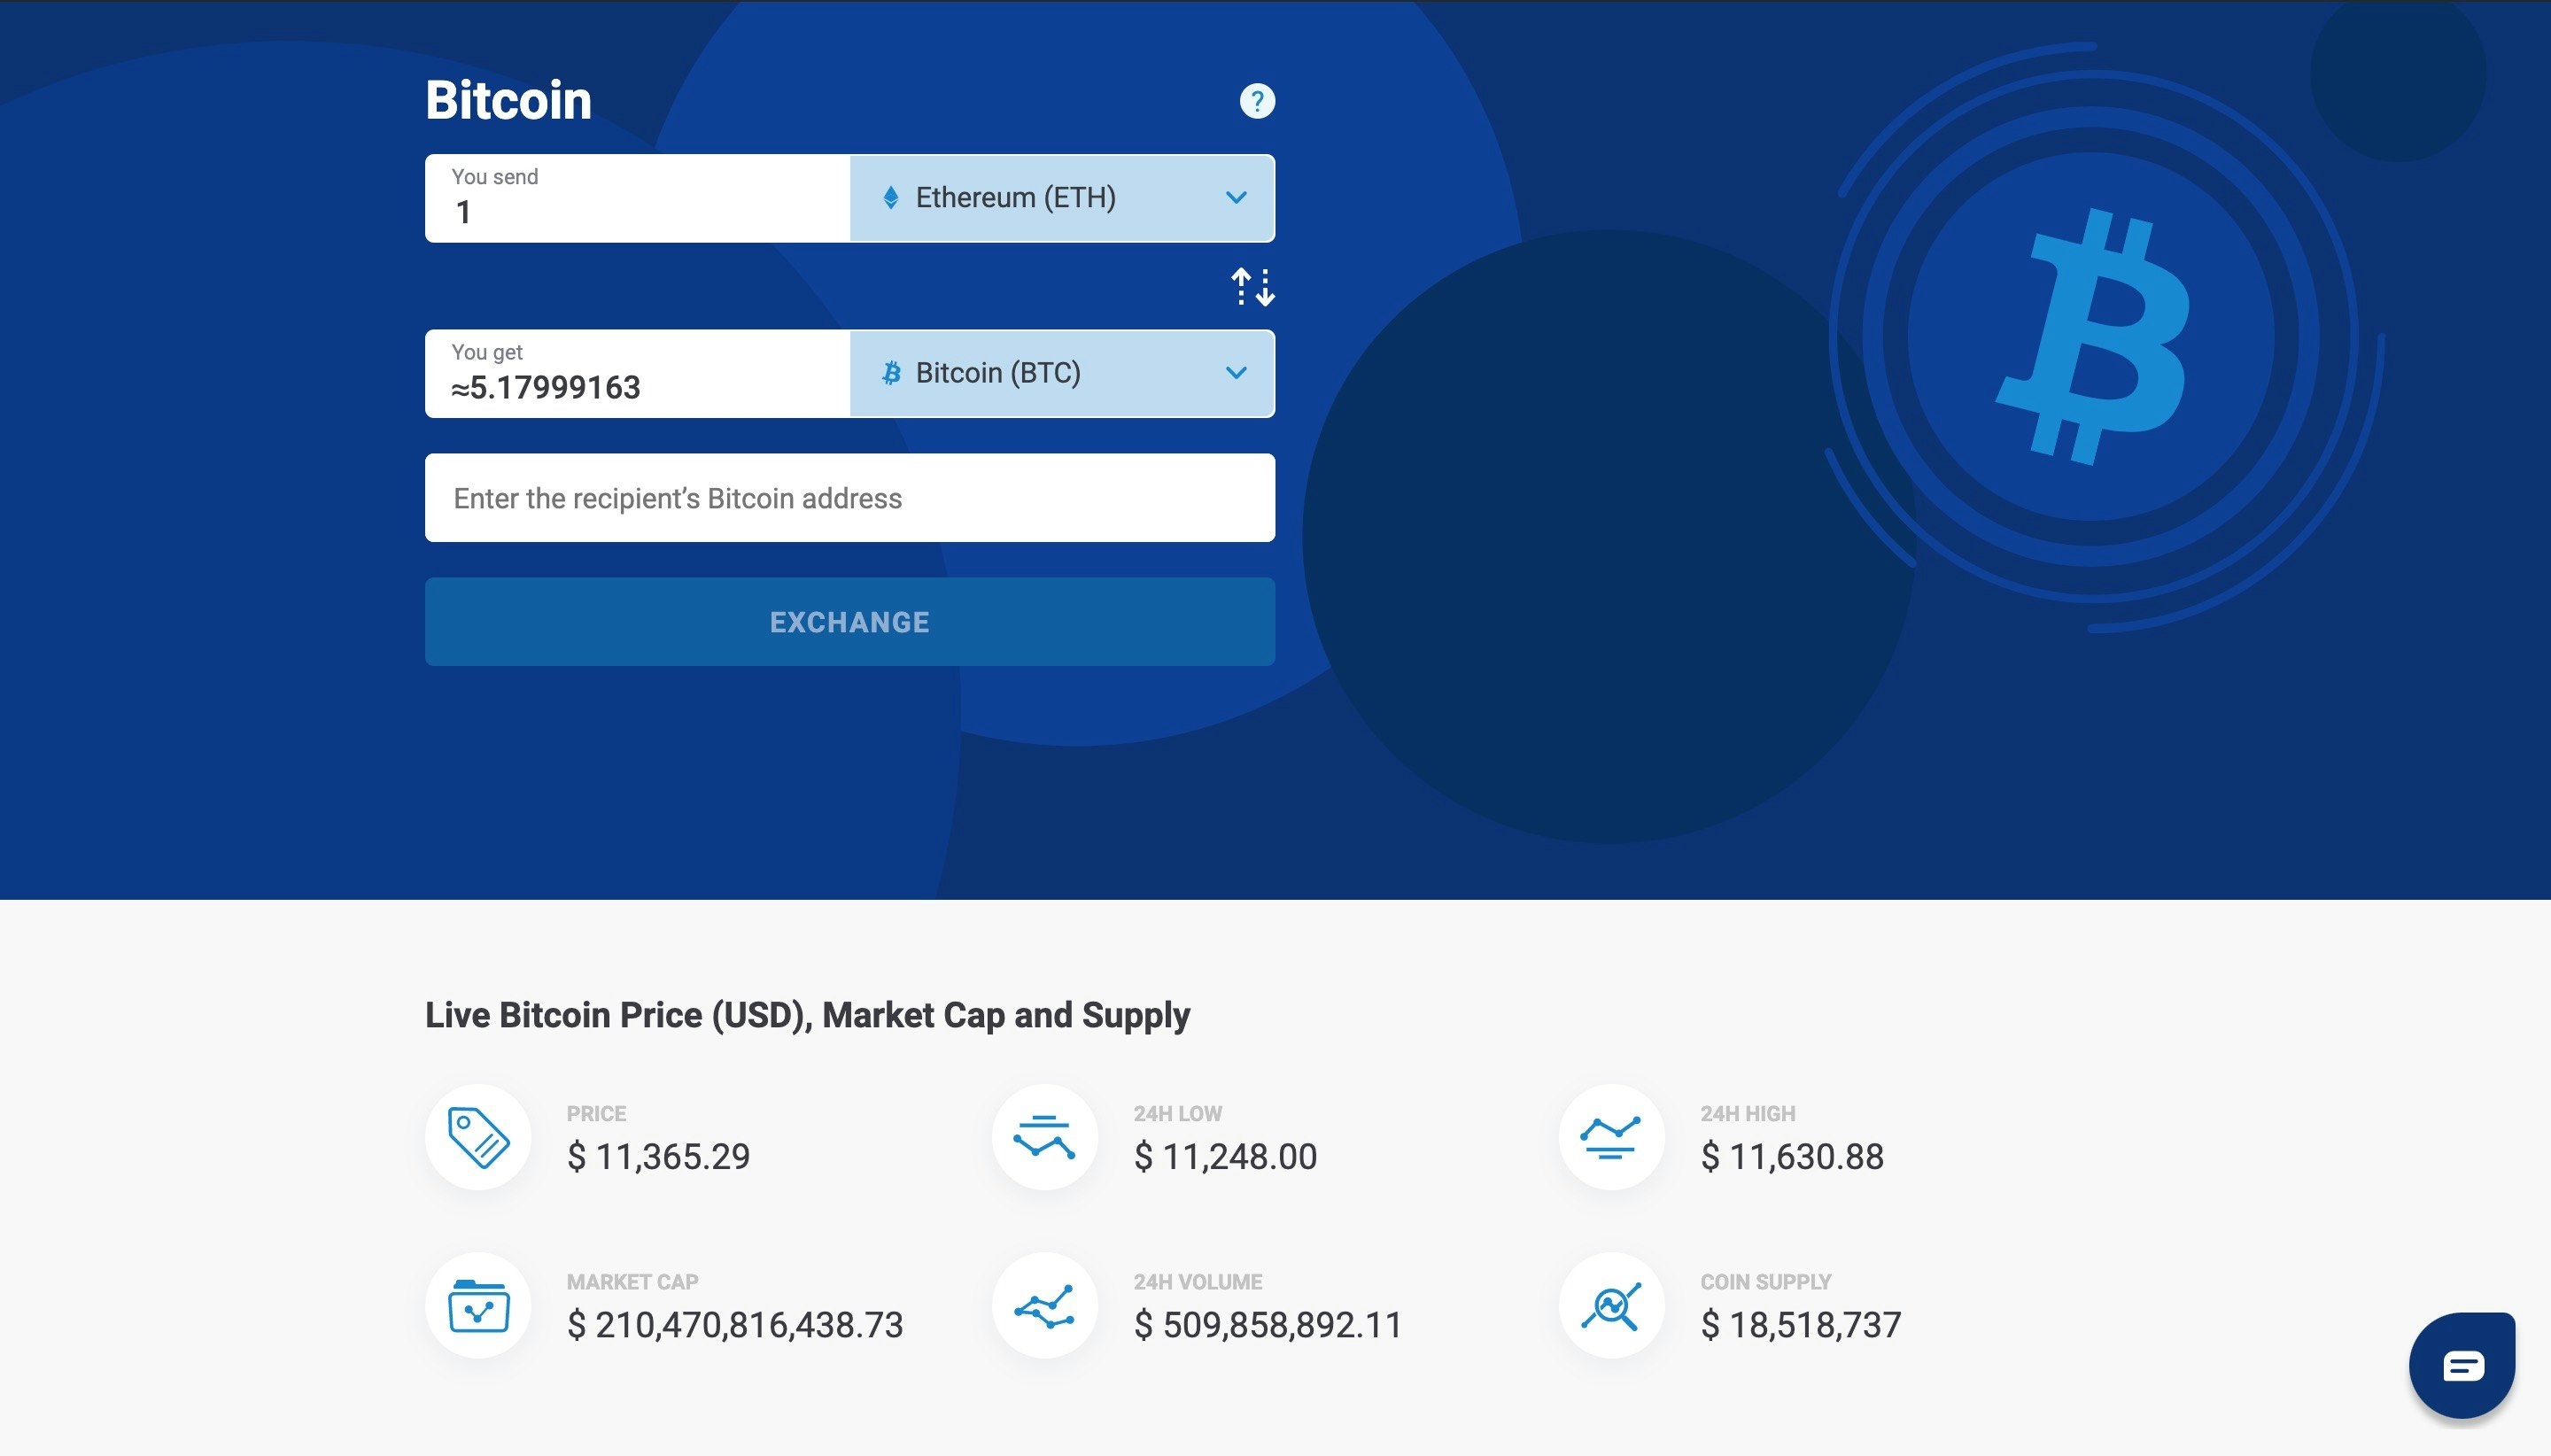Click the swap currencies arrows icon
The height and width of the screenshot is (1456, 2551).
pyautogui.click(x=1251, y=286)
